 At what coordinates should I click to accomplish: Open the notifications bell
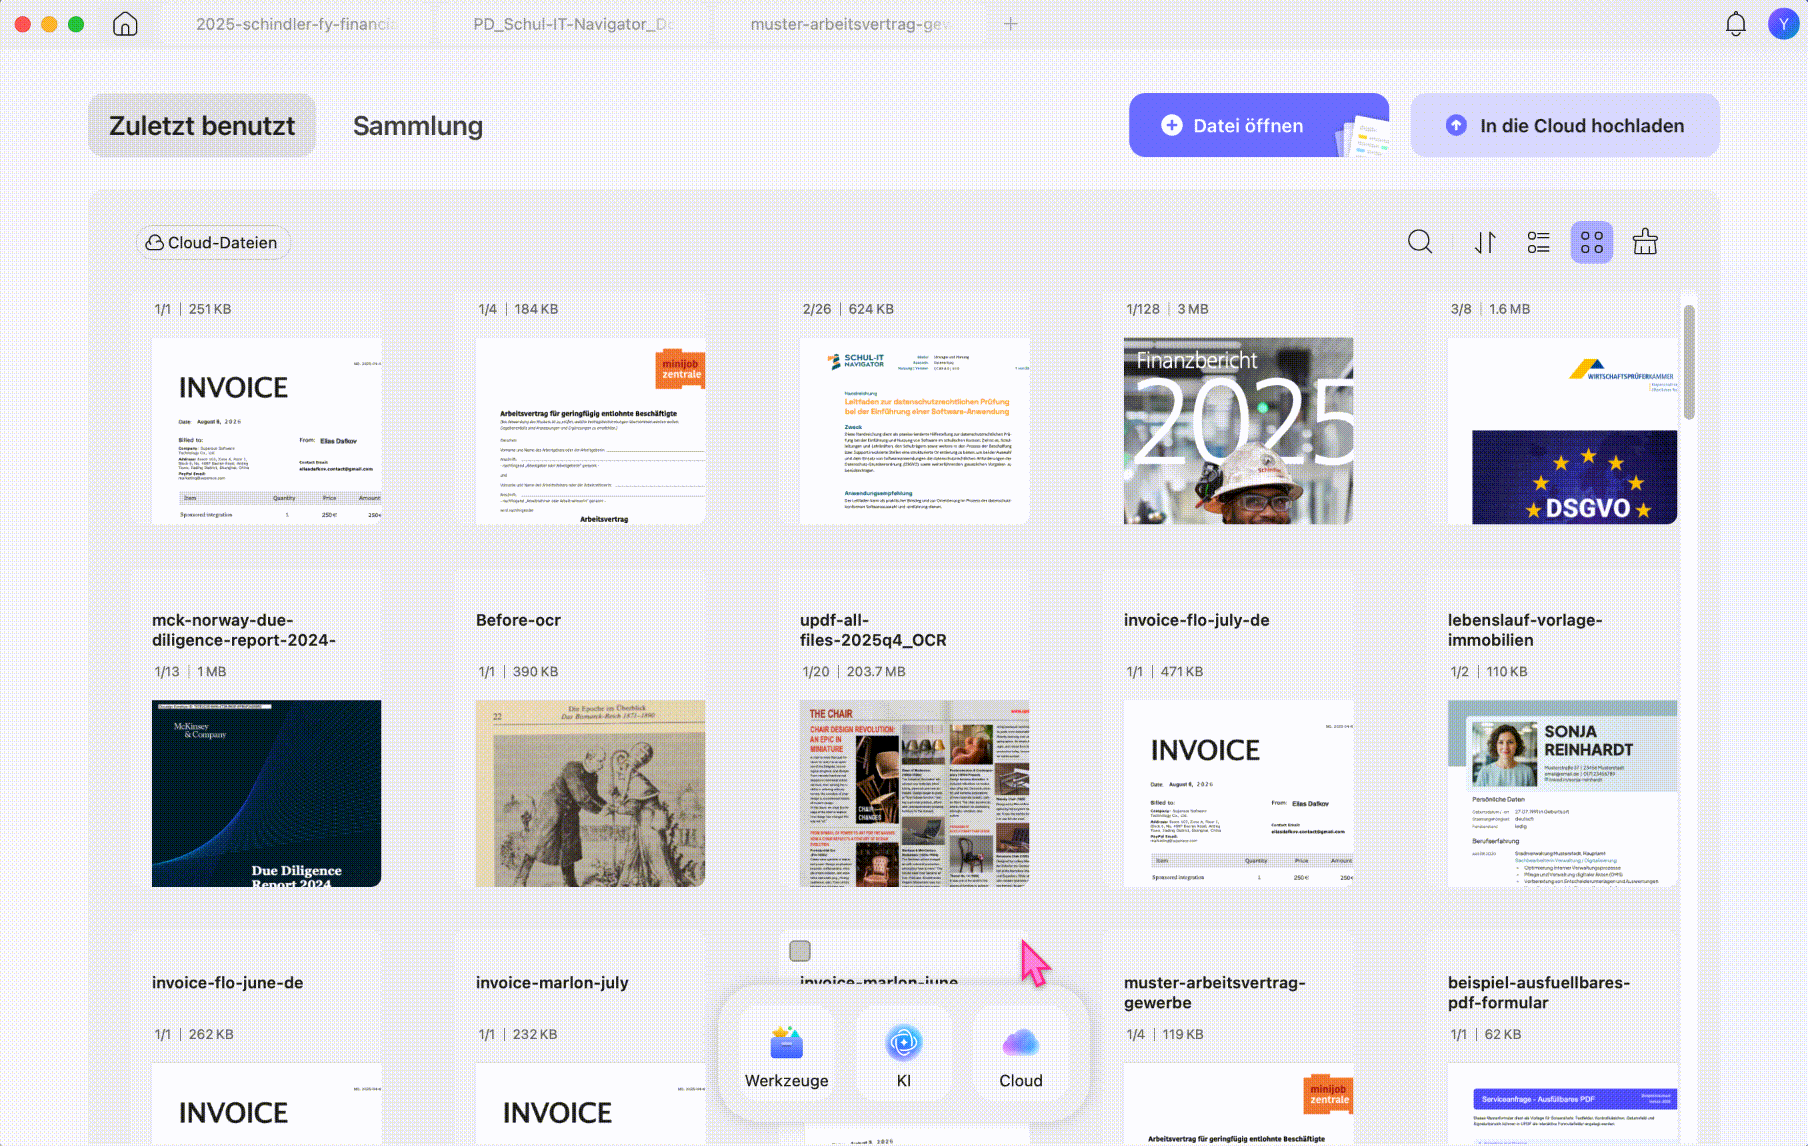tap(1736, 24)
